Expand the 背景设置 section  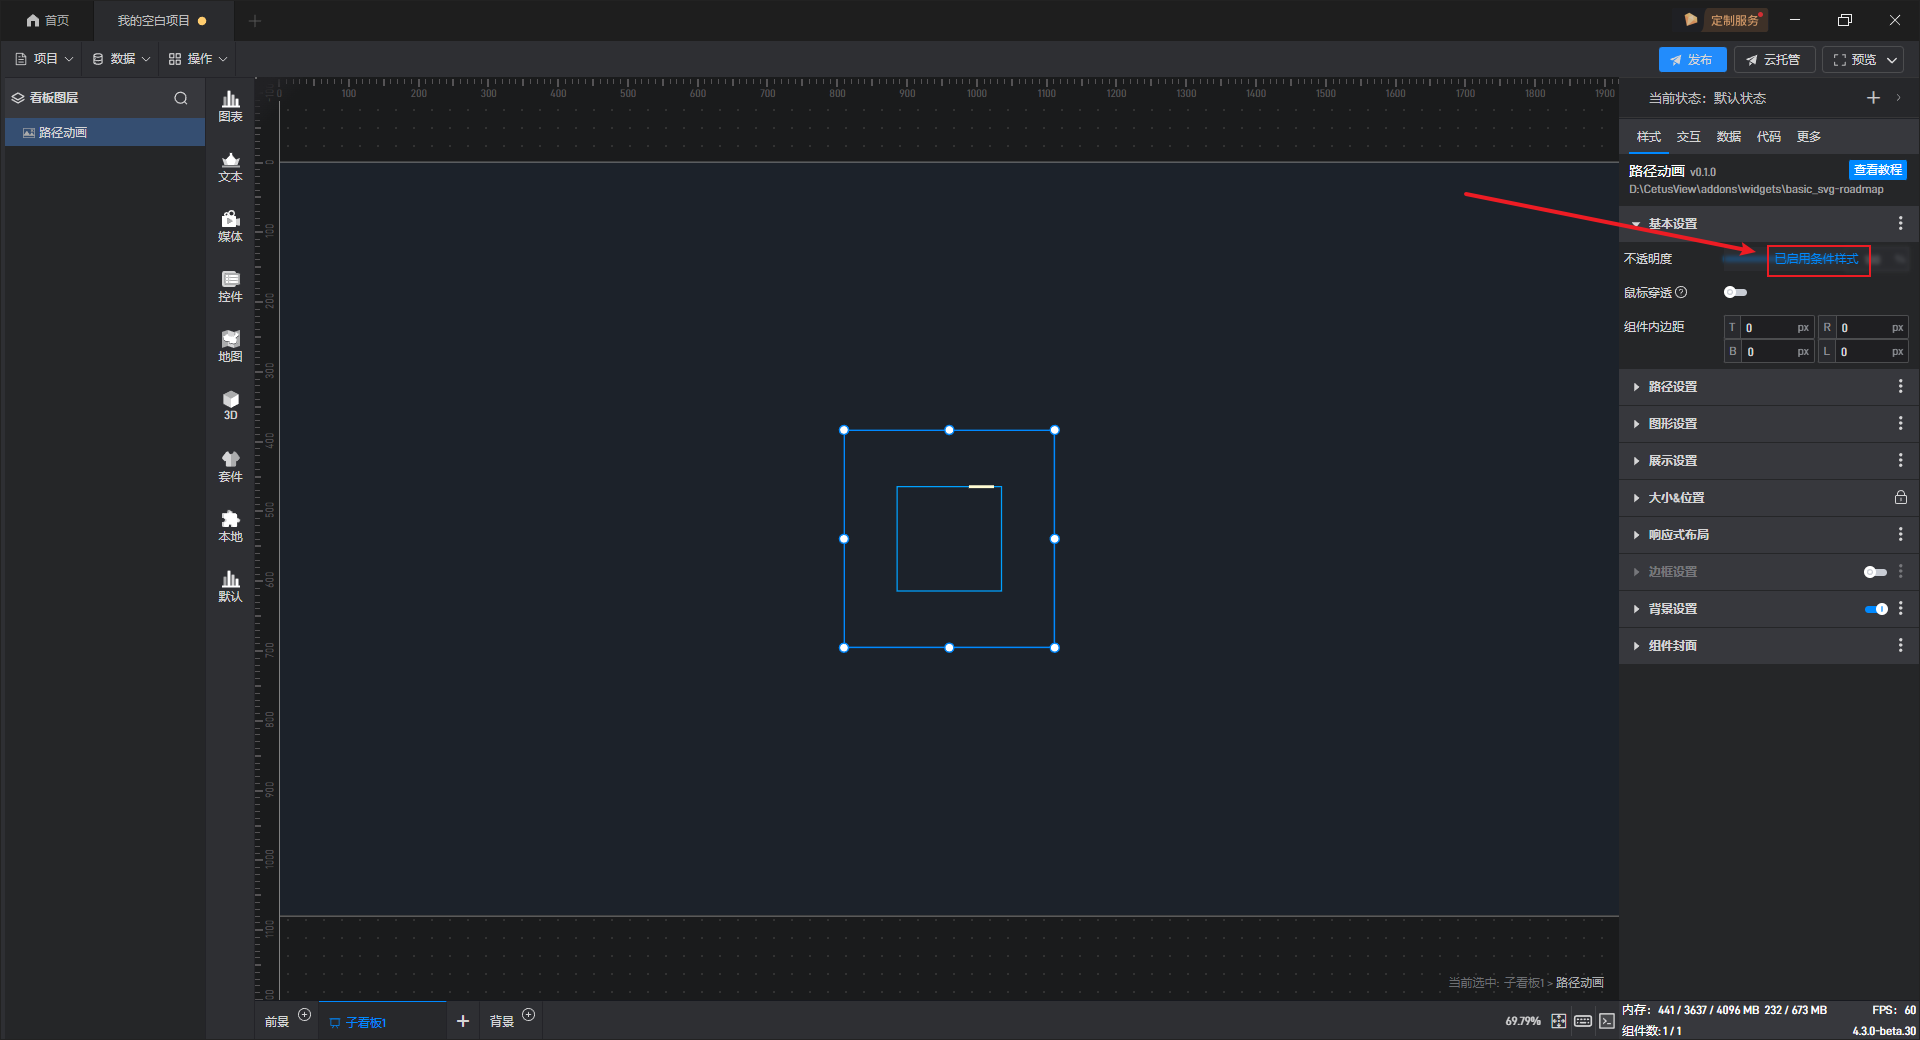[x=1636, y=609]
